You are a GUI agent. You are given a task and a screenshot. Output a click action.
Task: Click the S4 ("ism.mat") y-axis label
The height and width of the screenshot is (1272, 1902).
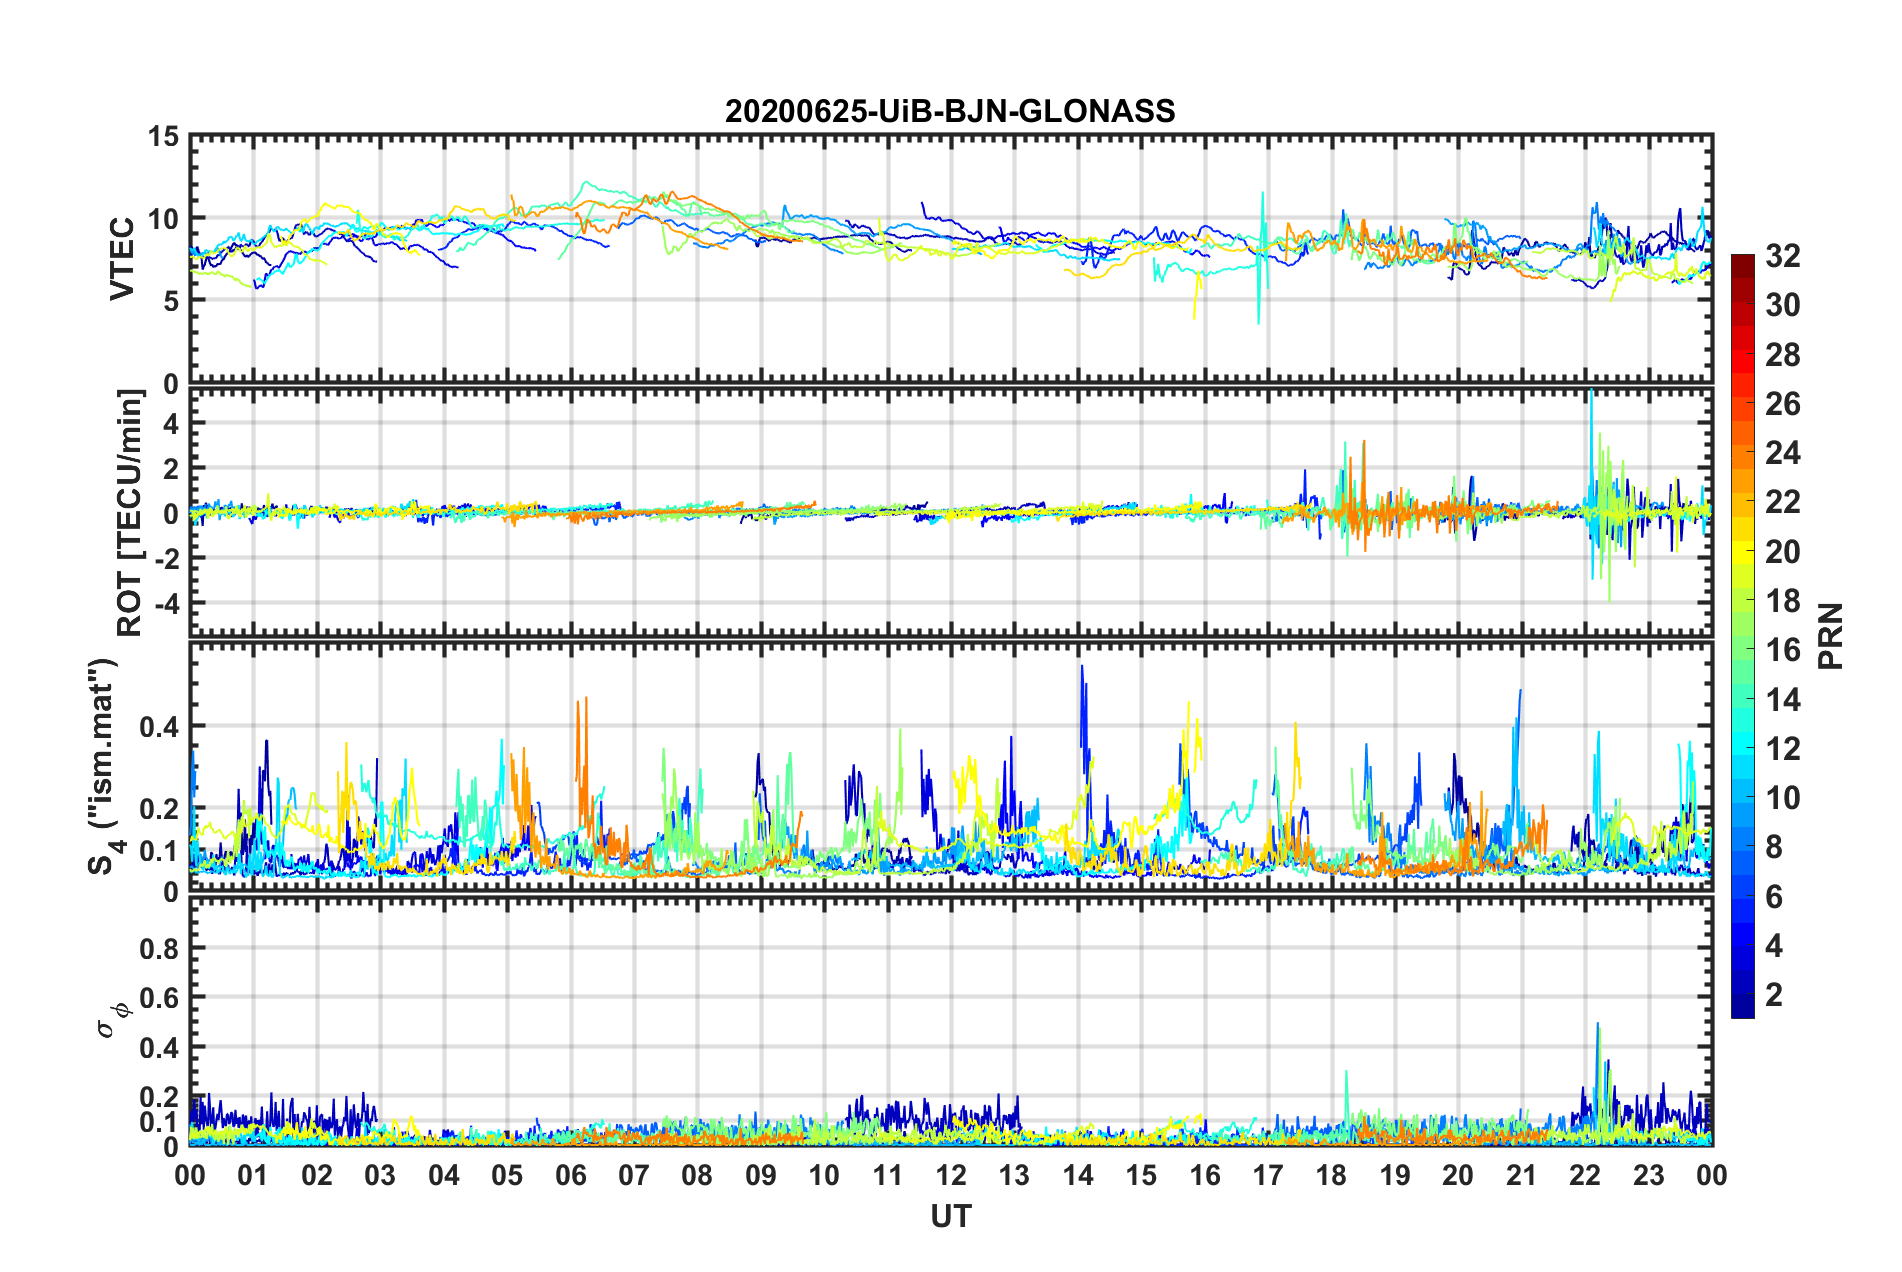click(105, 767)
